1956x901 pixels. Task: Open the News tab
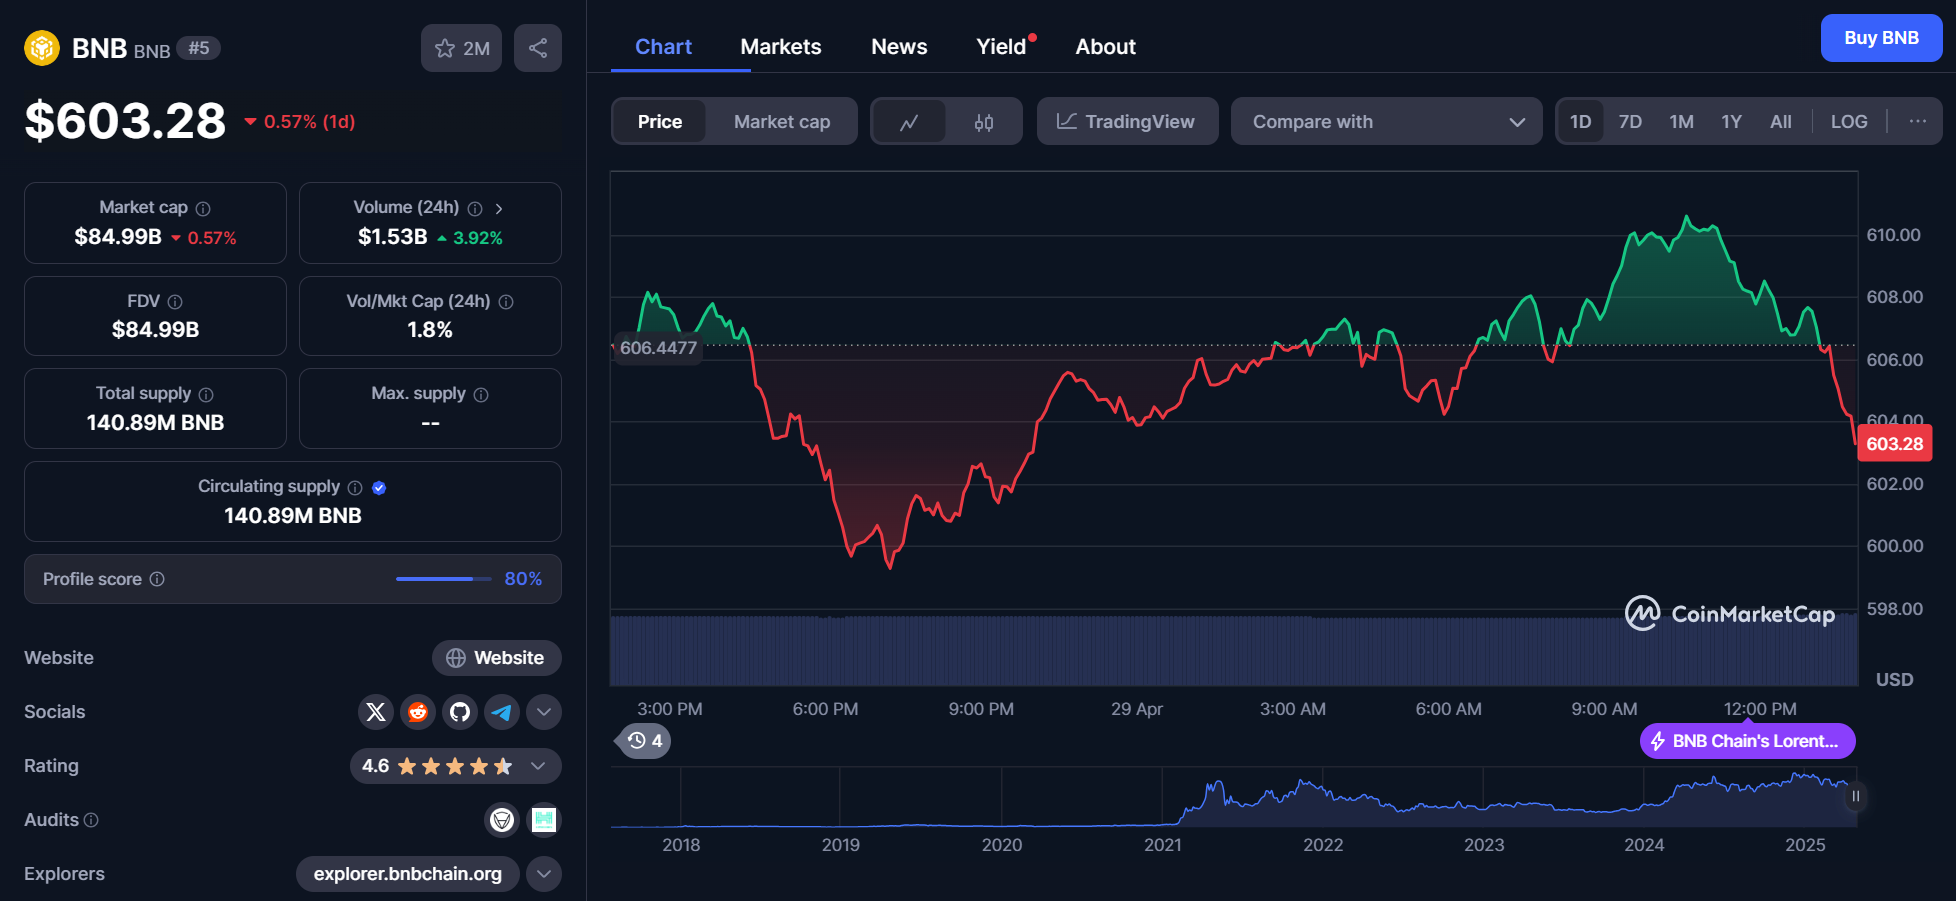pos(899,46)
